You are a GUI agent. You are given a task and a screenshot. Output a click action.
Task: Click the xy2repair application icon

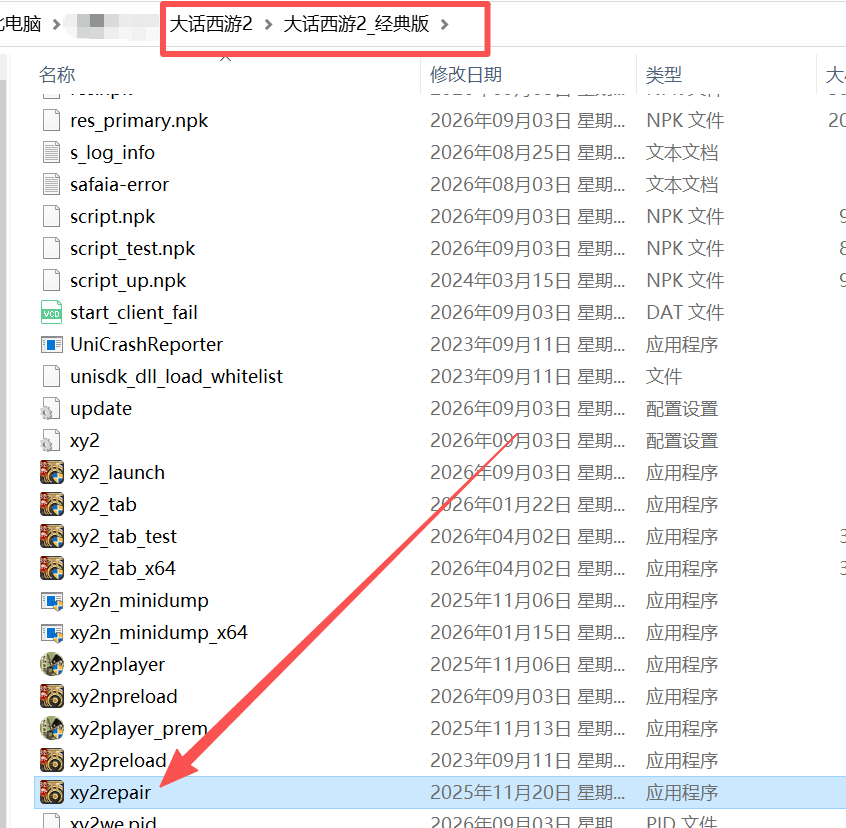[x=52, y=792]
